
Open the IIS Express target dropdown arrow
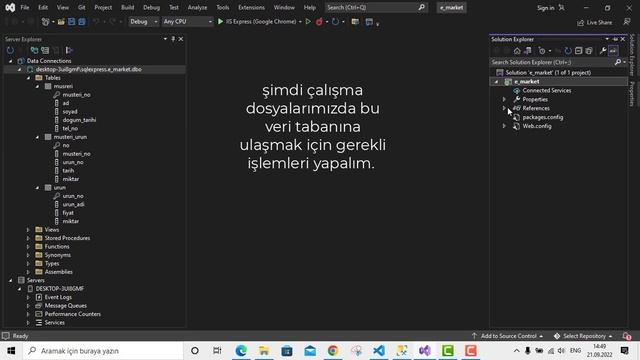300,22
